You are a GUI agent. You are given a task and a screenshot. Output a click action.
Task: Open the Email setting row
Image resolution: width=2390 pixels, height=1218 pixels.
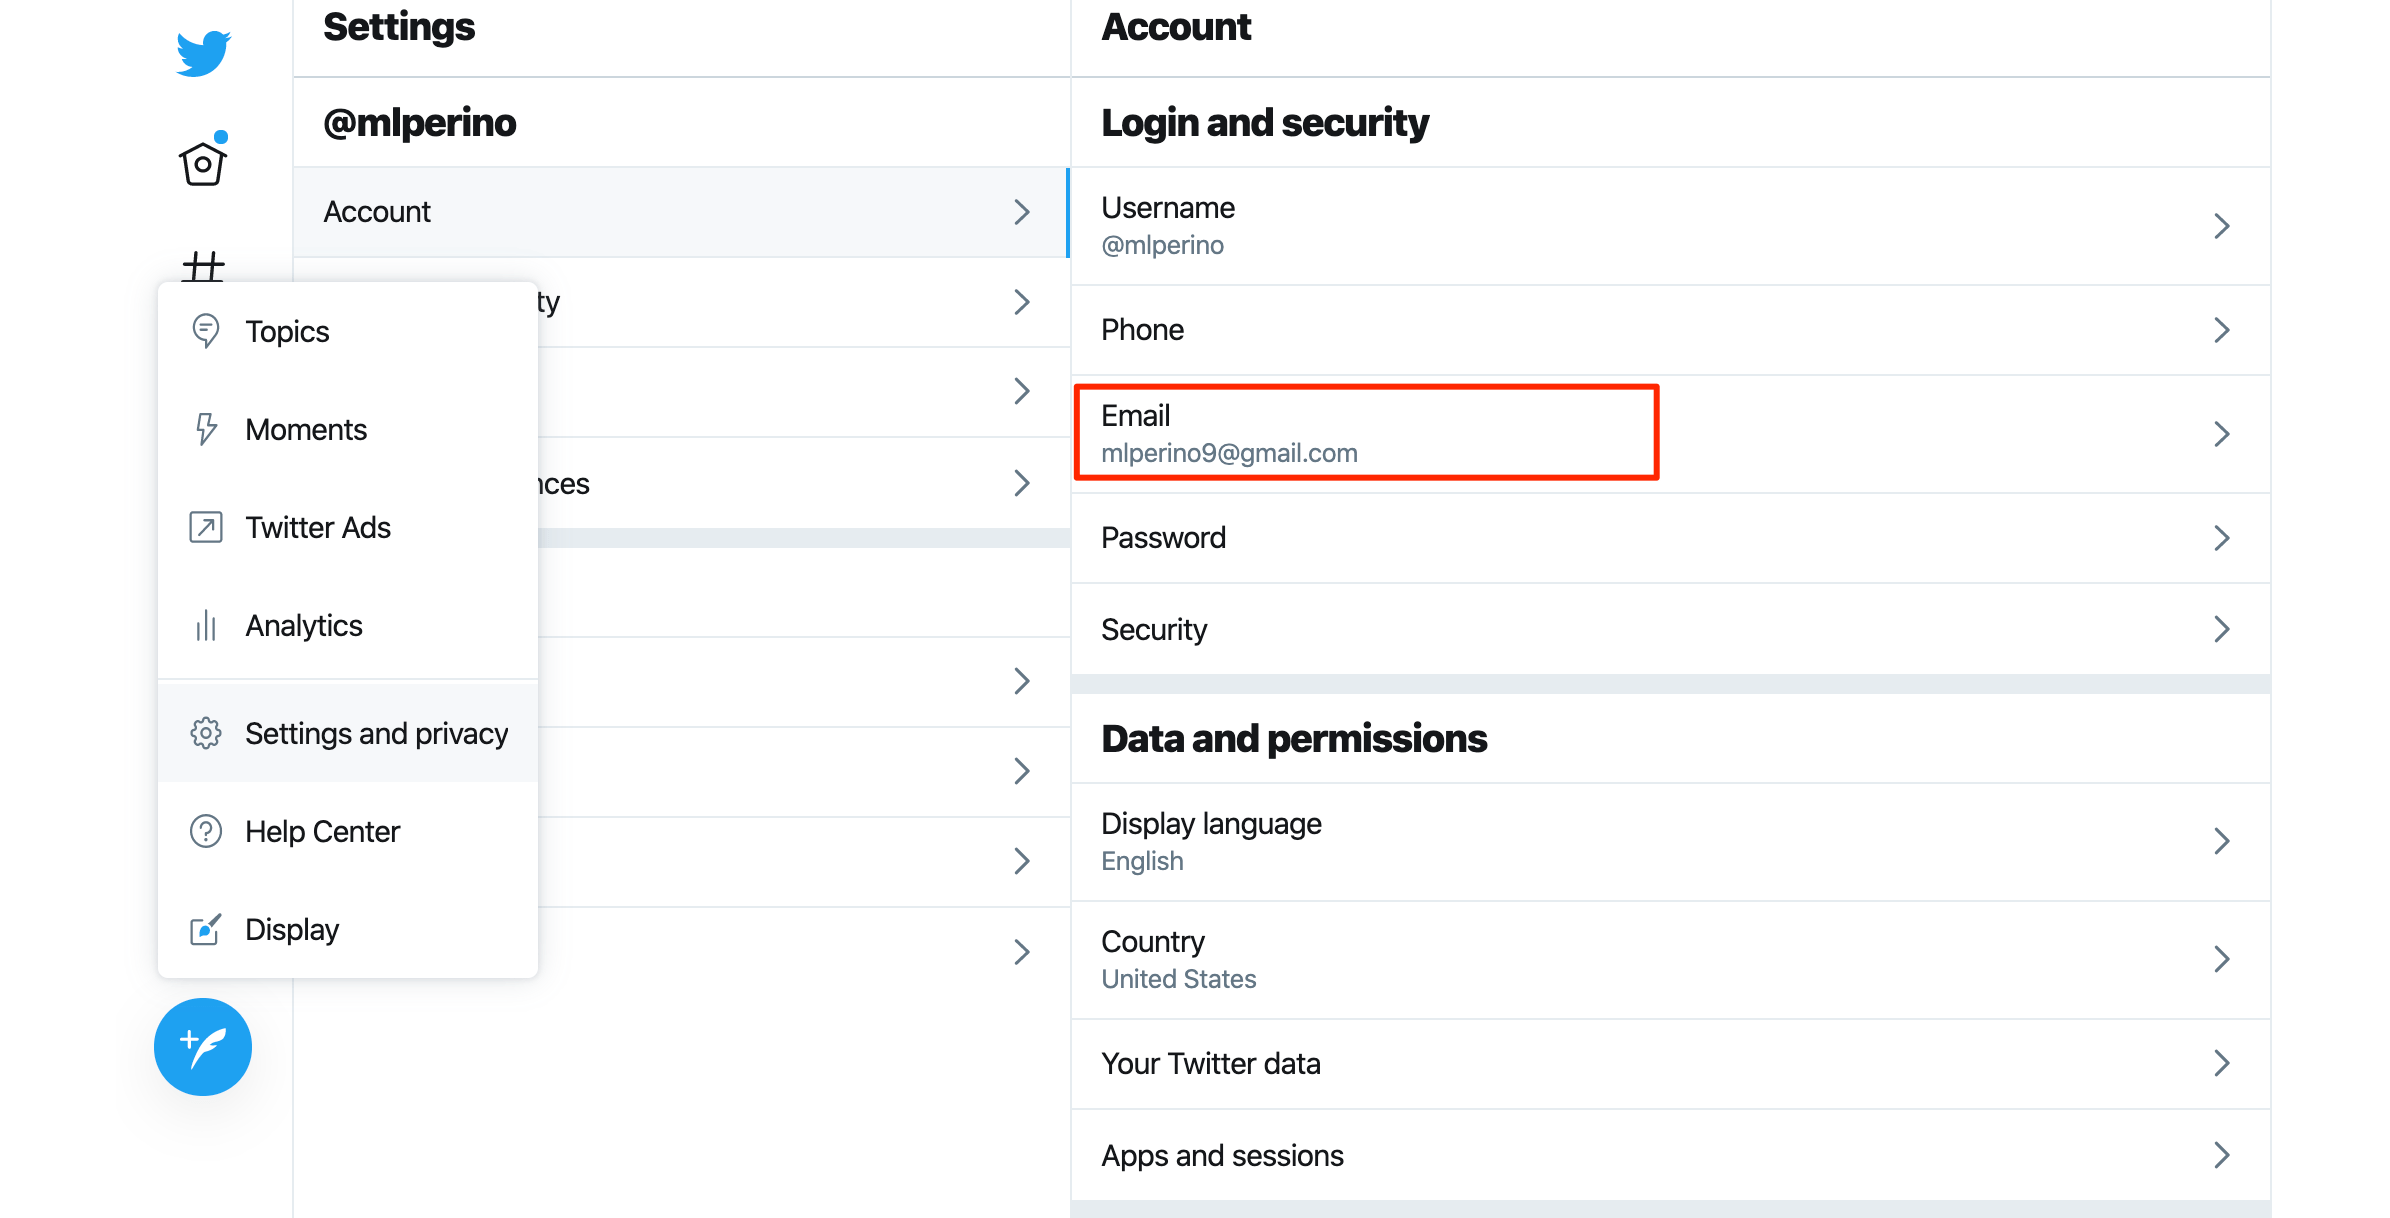(x=1366, y=433)
